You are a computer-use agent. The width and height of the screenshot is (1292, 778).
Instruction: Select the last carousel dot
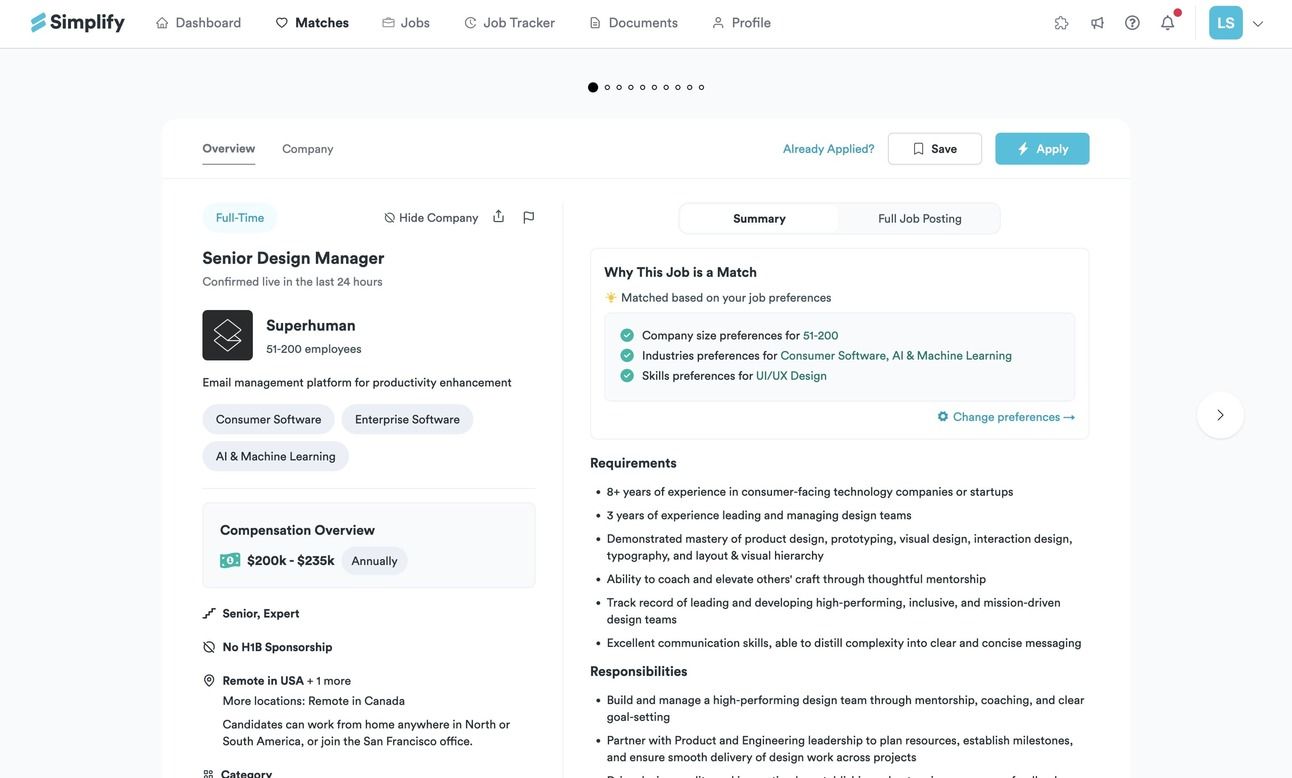(701, 87)
